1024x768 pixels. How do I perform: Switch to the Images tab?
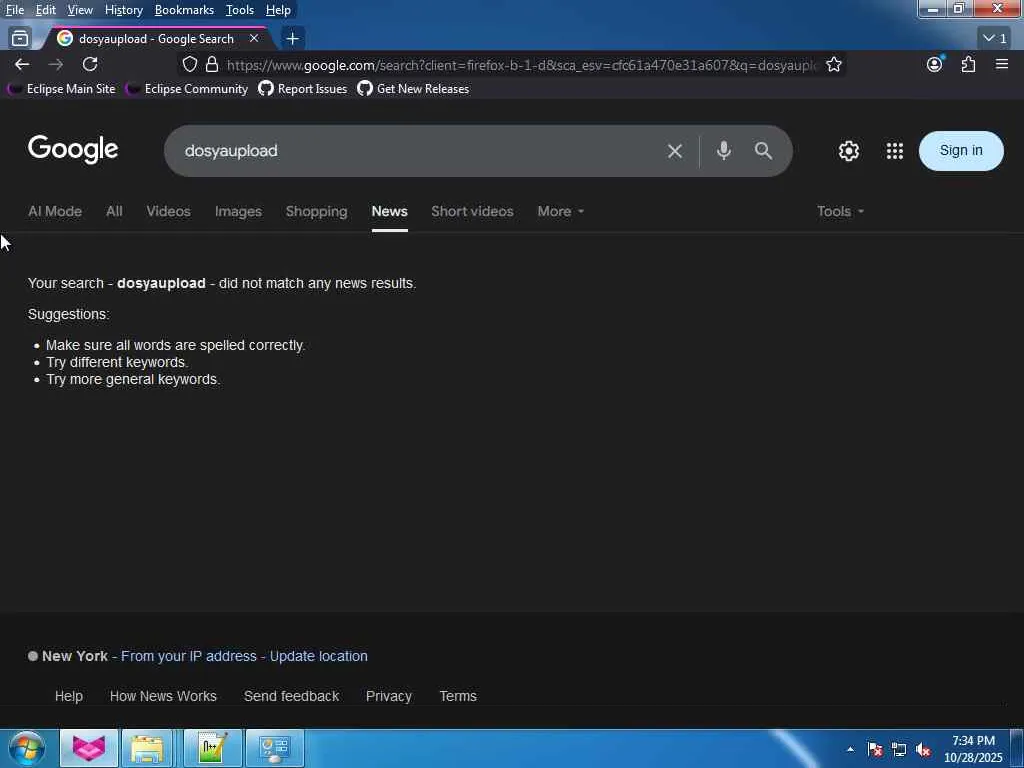click(x=238, y=212)
